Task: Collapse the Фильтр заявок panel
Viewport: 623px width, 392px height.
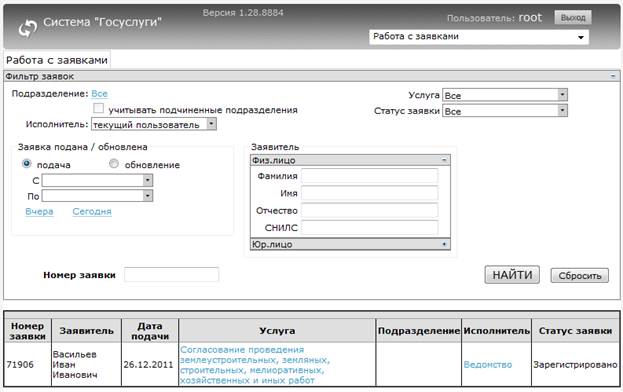Action: coord(613,76)
